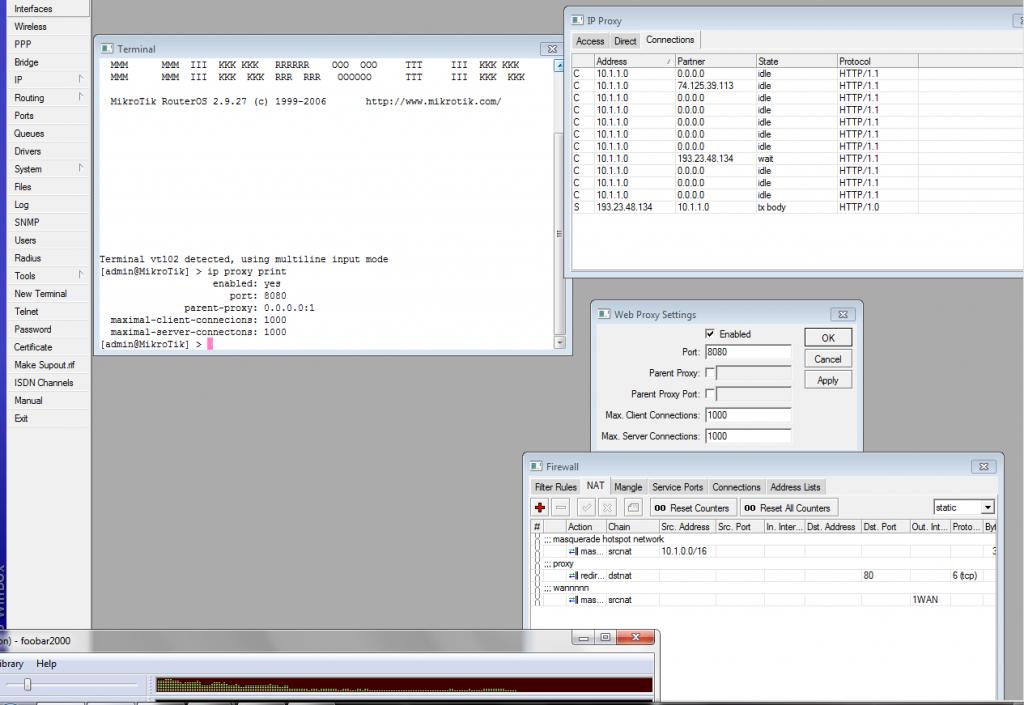Viewport: 1024px width, 705px height.
Task: Adjust the foobar2000 volume slider
Action: tap(28, 685)
